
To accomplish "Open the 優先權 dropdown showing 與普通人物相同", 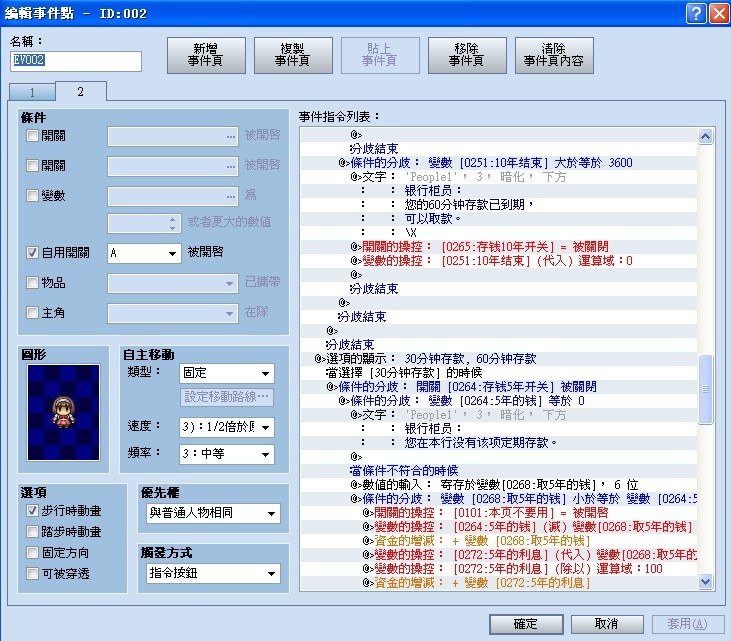I will [x=213, y=513].
